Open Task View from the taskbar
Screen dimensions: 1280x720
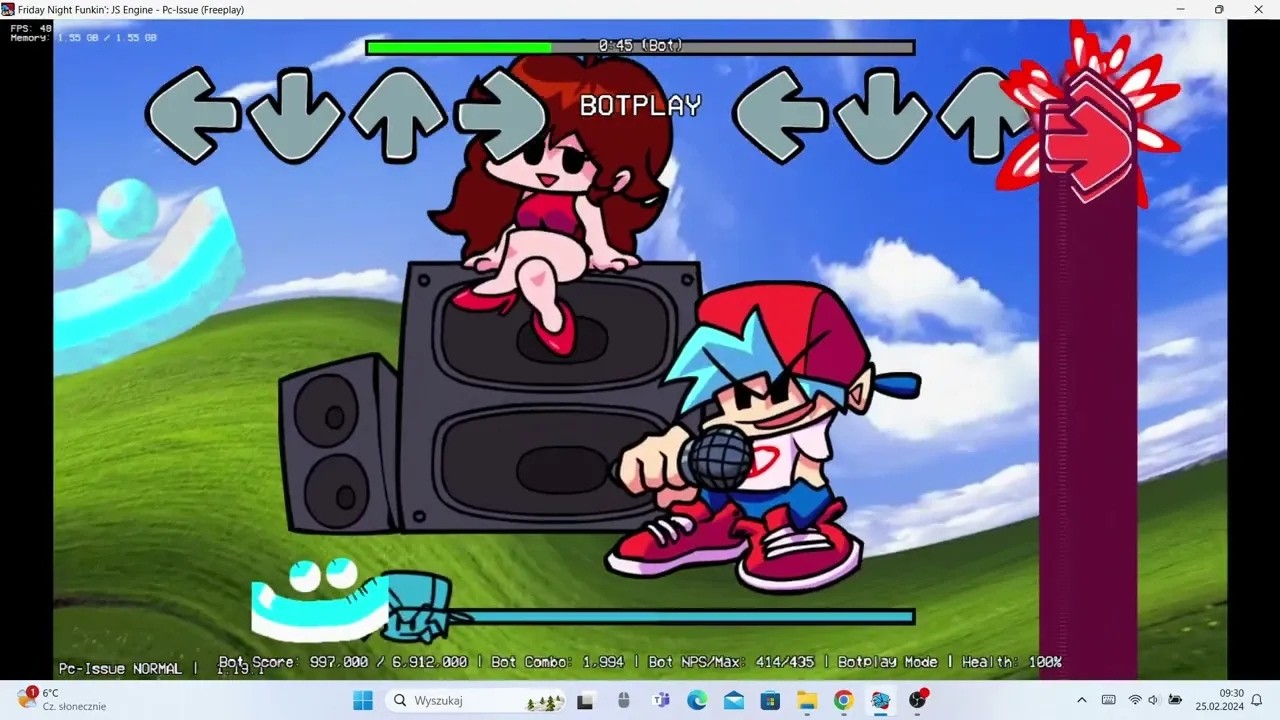coord(586,700)
